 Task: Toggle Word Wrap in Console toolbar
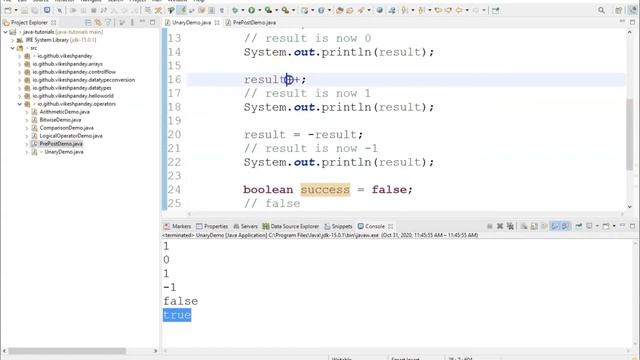point(544,226)
